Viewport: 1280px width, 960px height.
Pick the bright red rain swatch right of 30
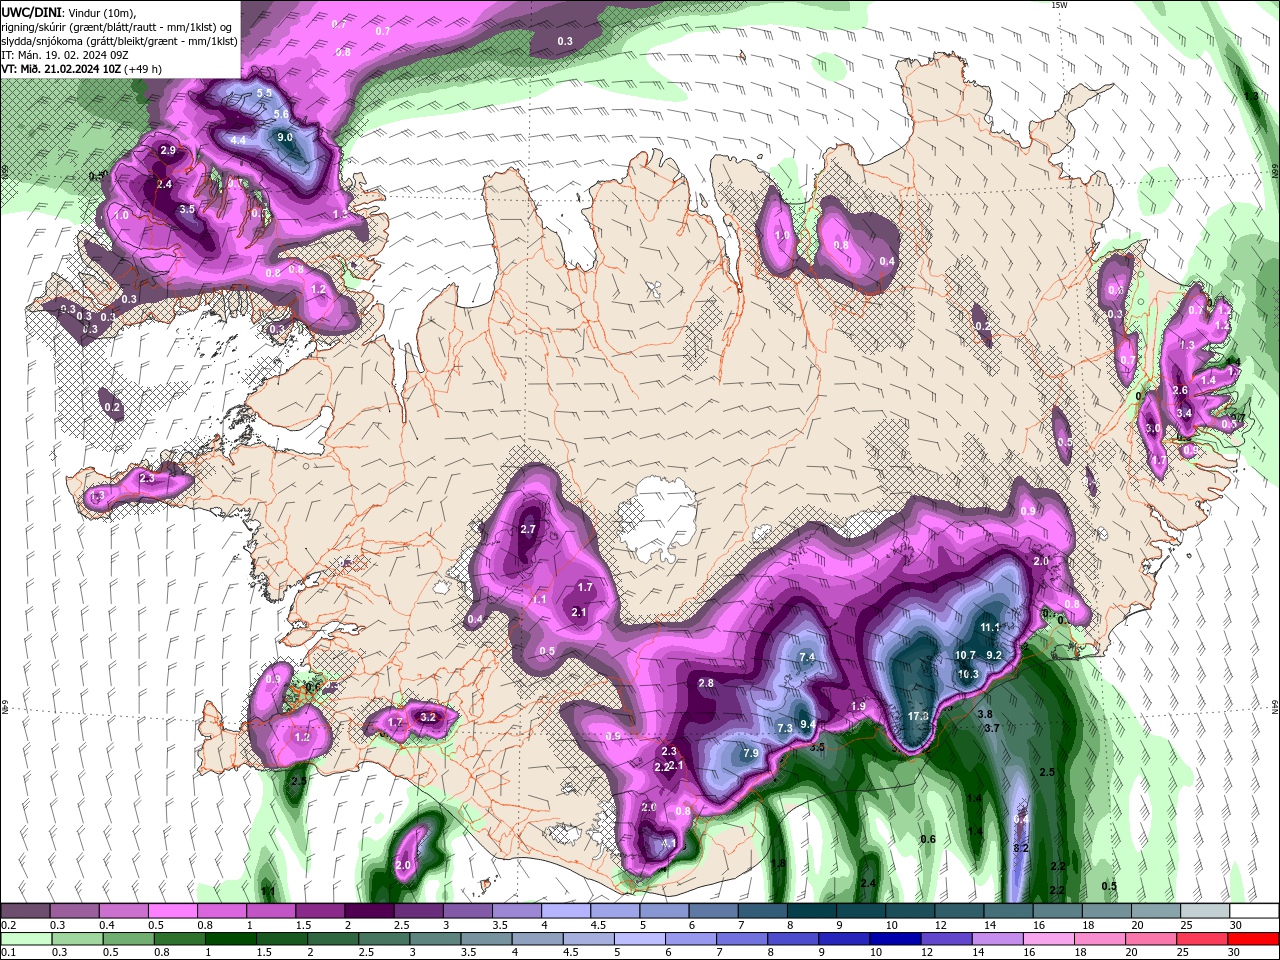click(1252, 939)
